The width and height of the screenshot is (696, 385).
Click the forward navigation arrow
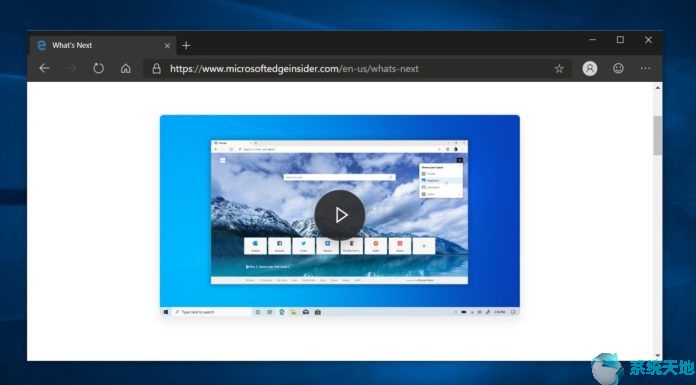tap(71, 68)
